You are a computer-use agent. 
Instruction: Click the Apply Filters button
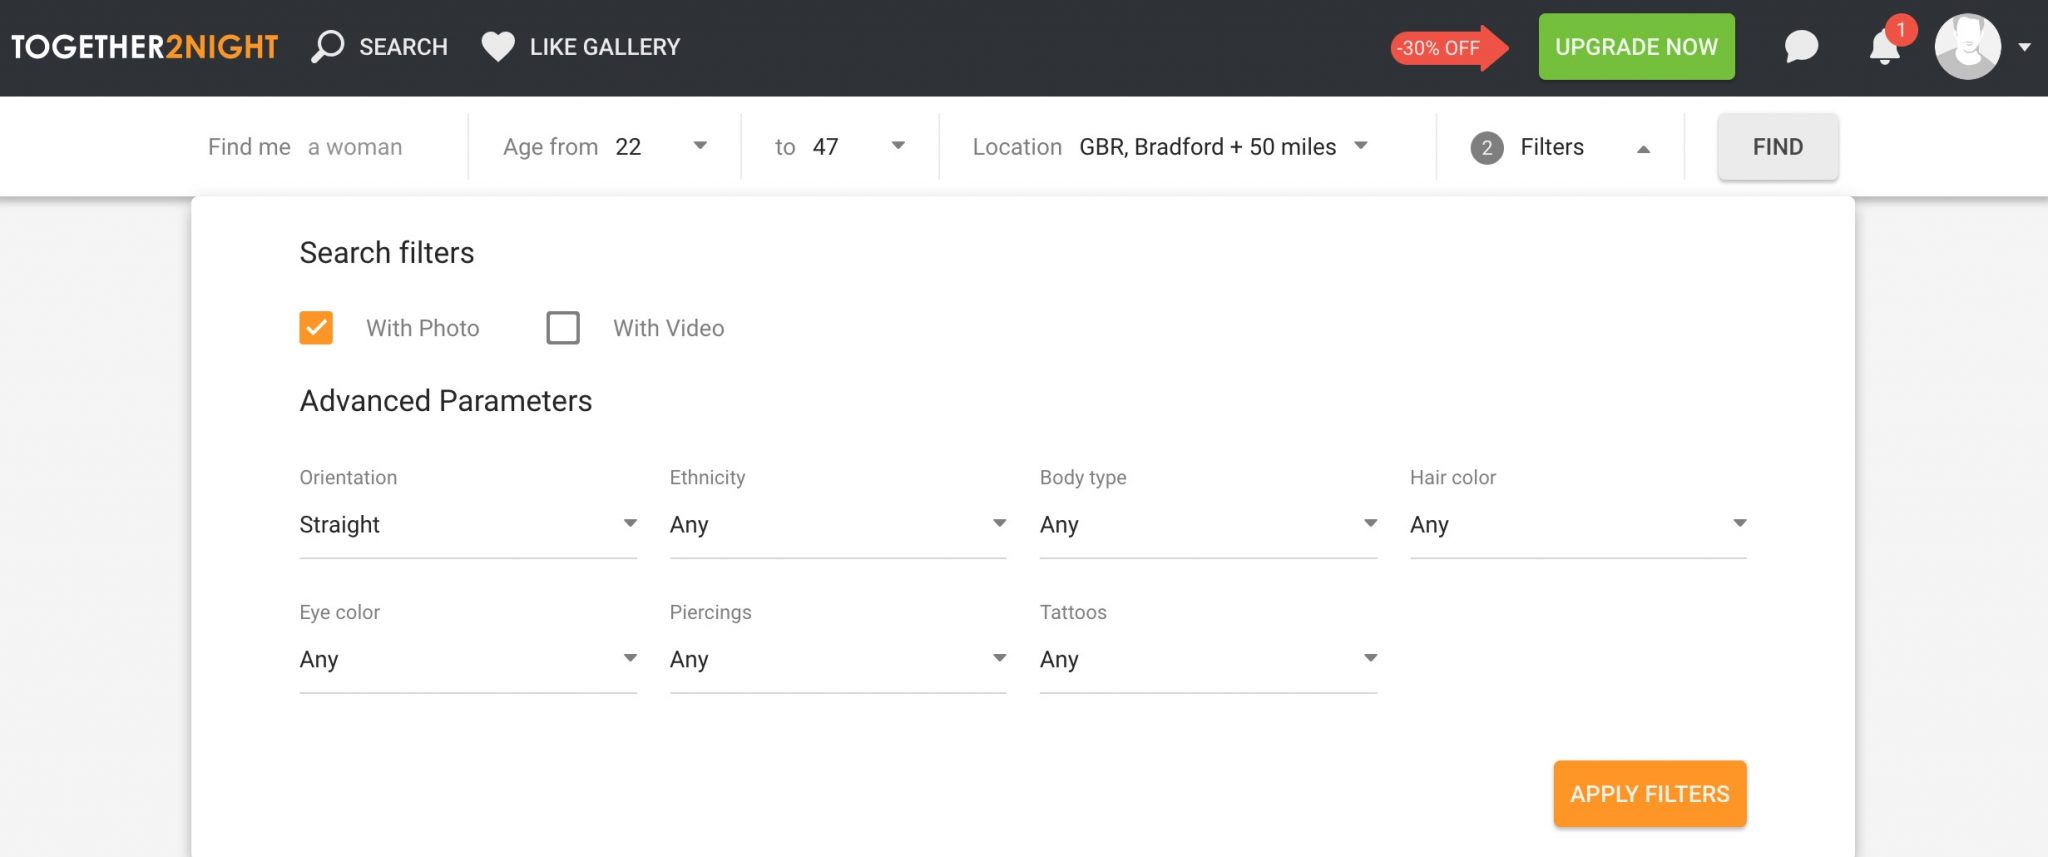pyautogui.click(x=1650, y=794)
